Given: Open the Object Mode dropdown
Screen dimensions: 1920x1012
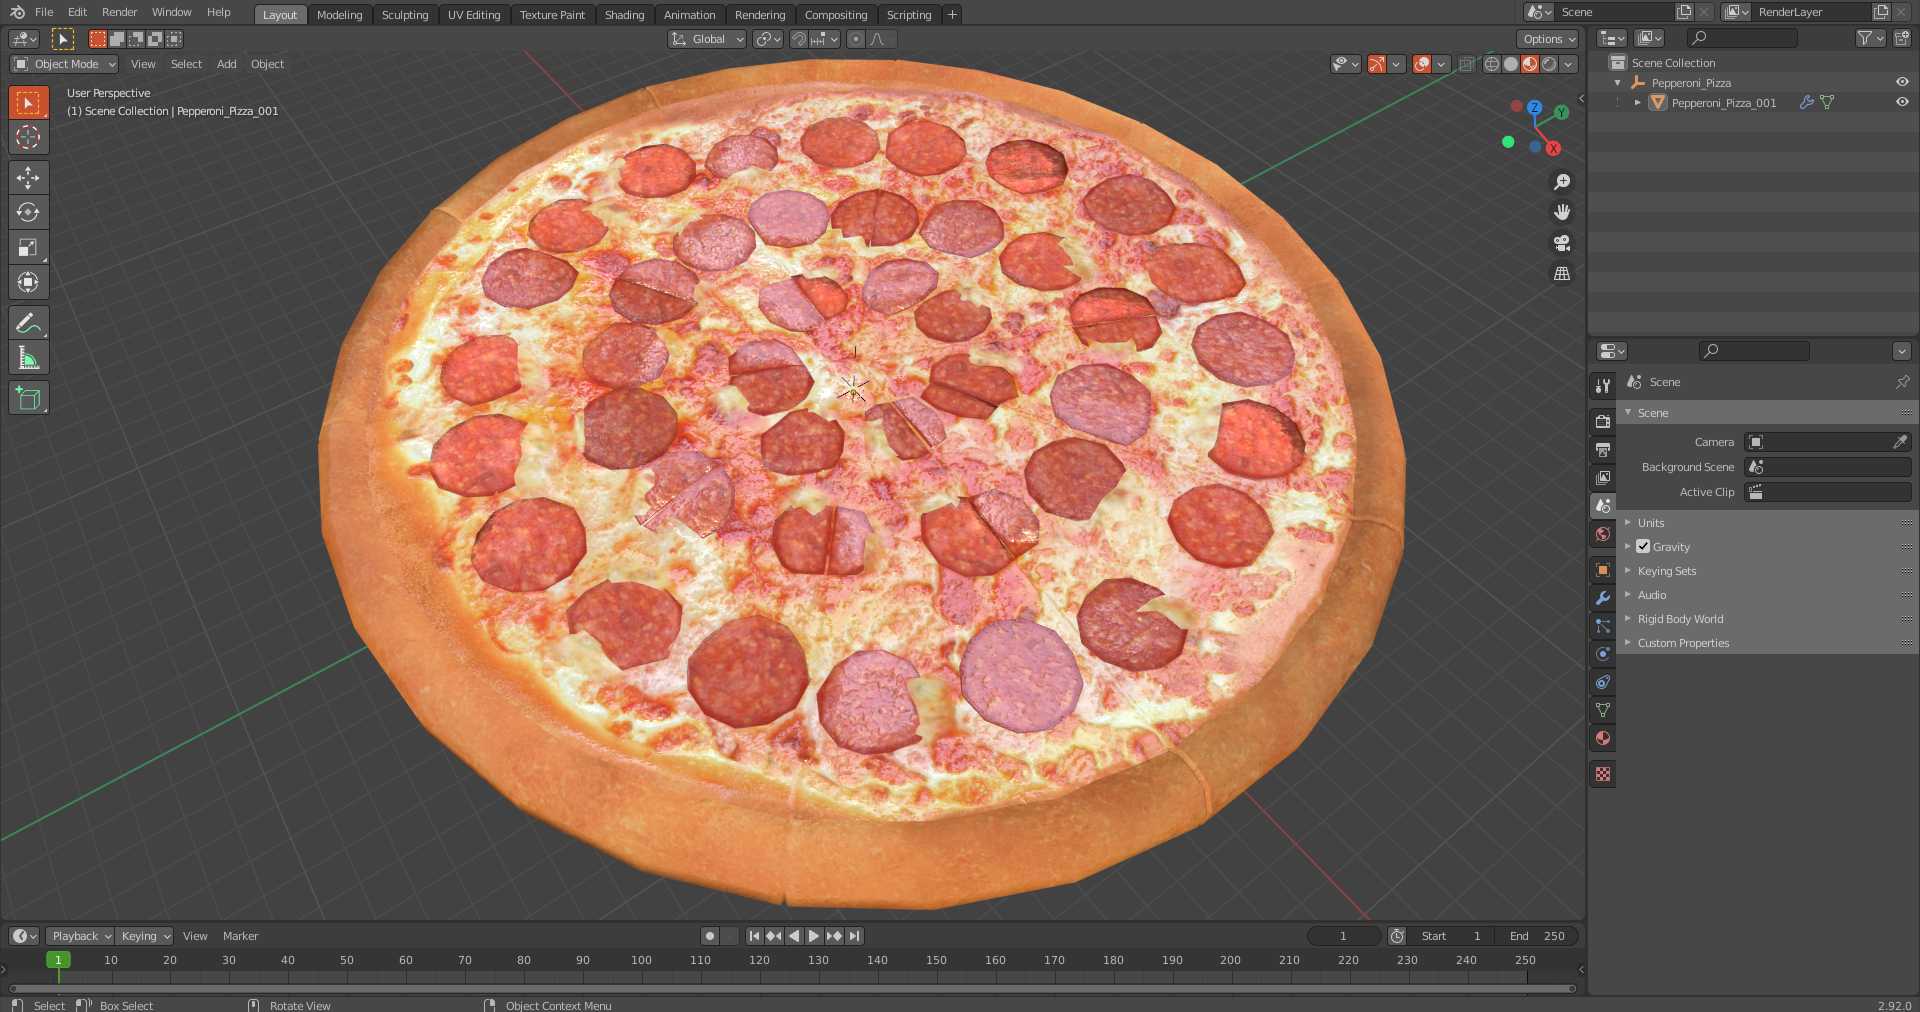Looking at the screenshot, I should (64, 64).
